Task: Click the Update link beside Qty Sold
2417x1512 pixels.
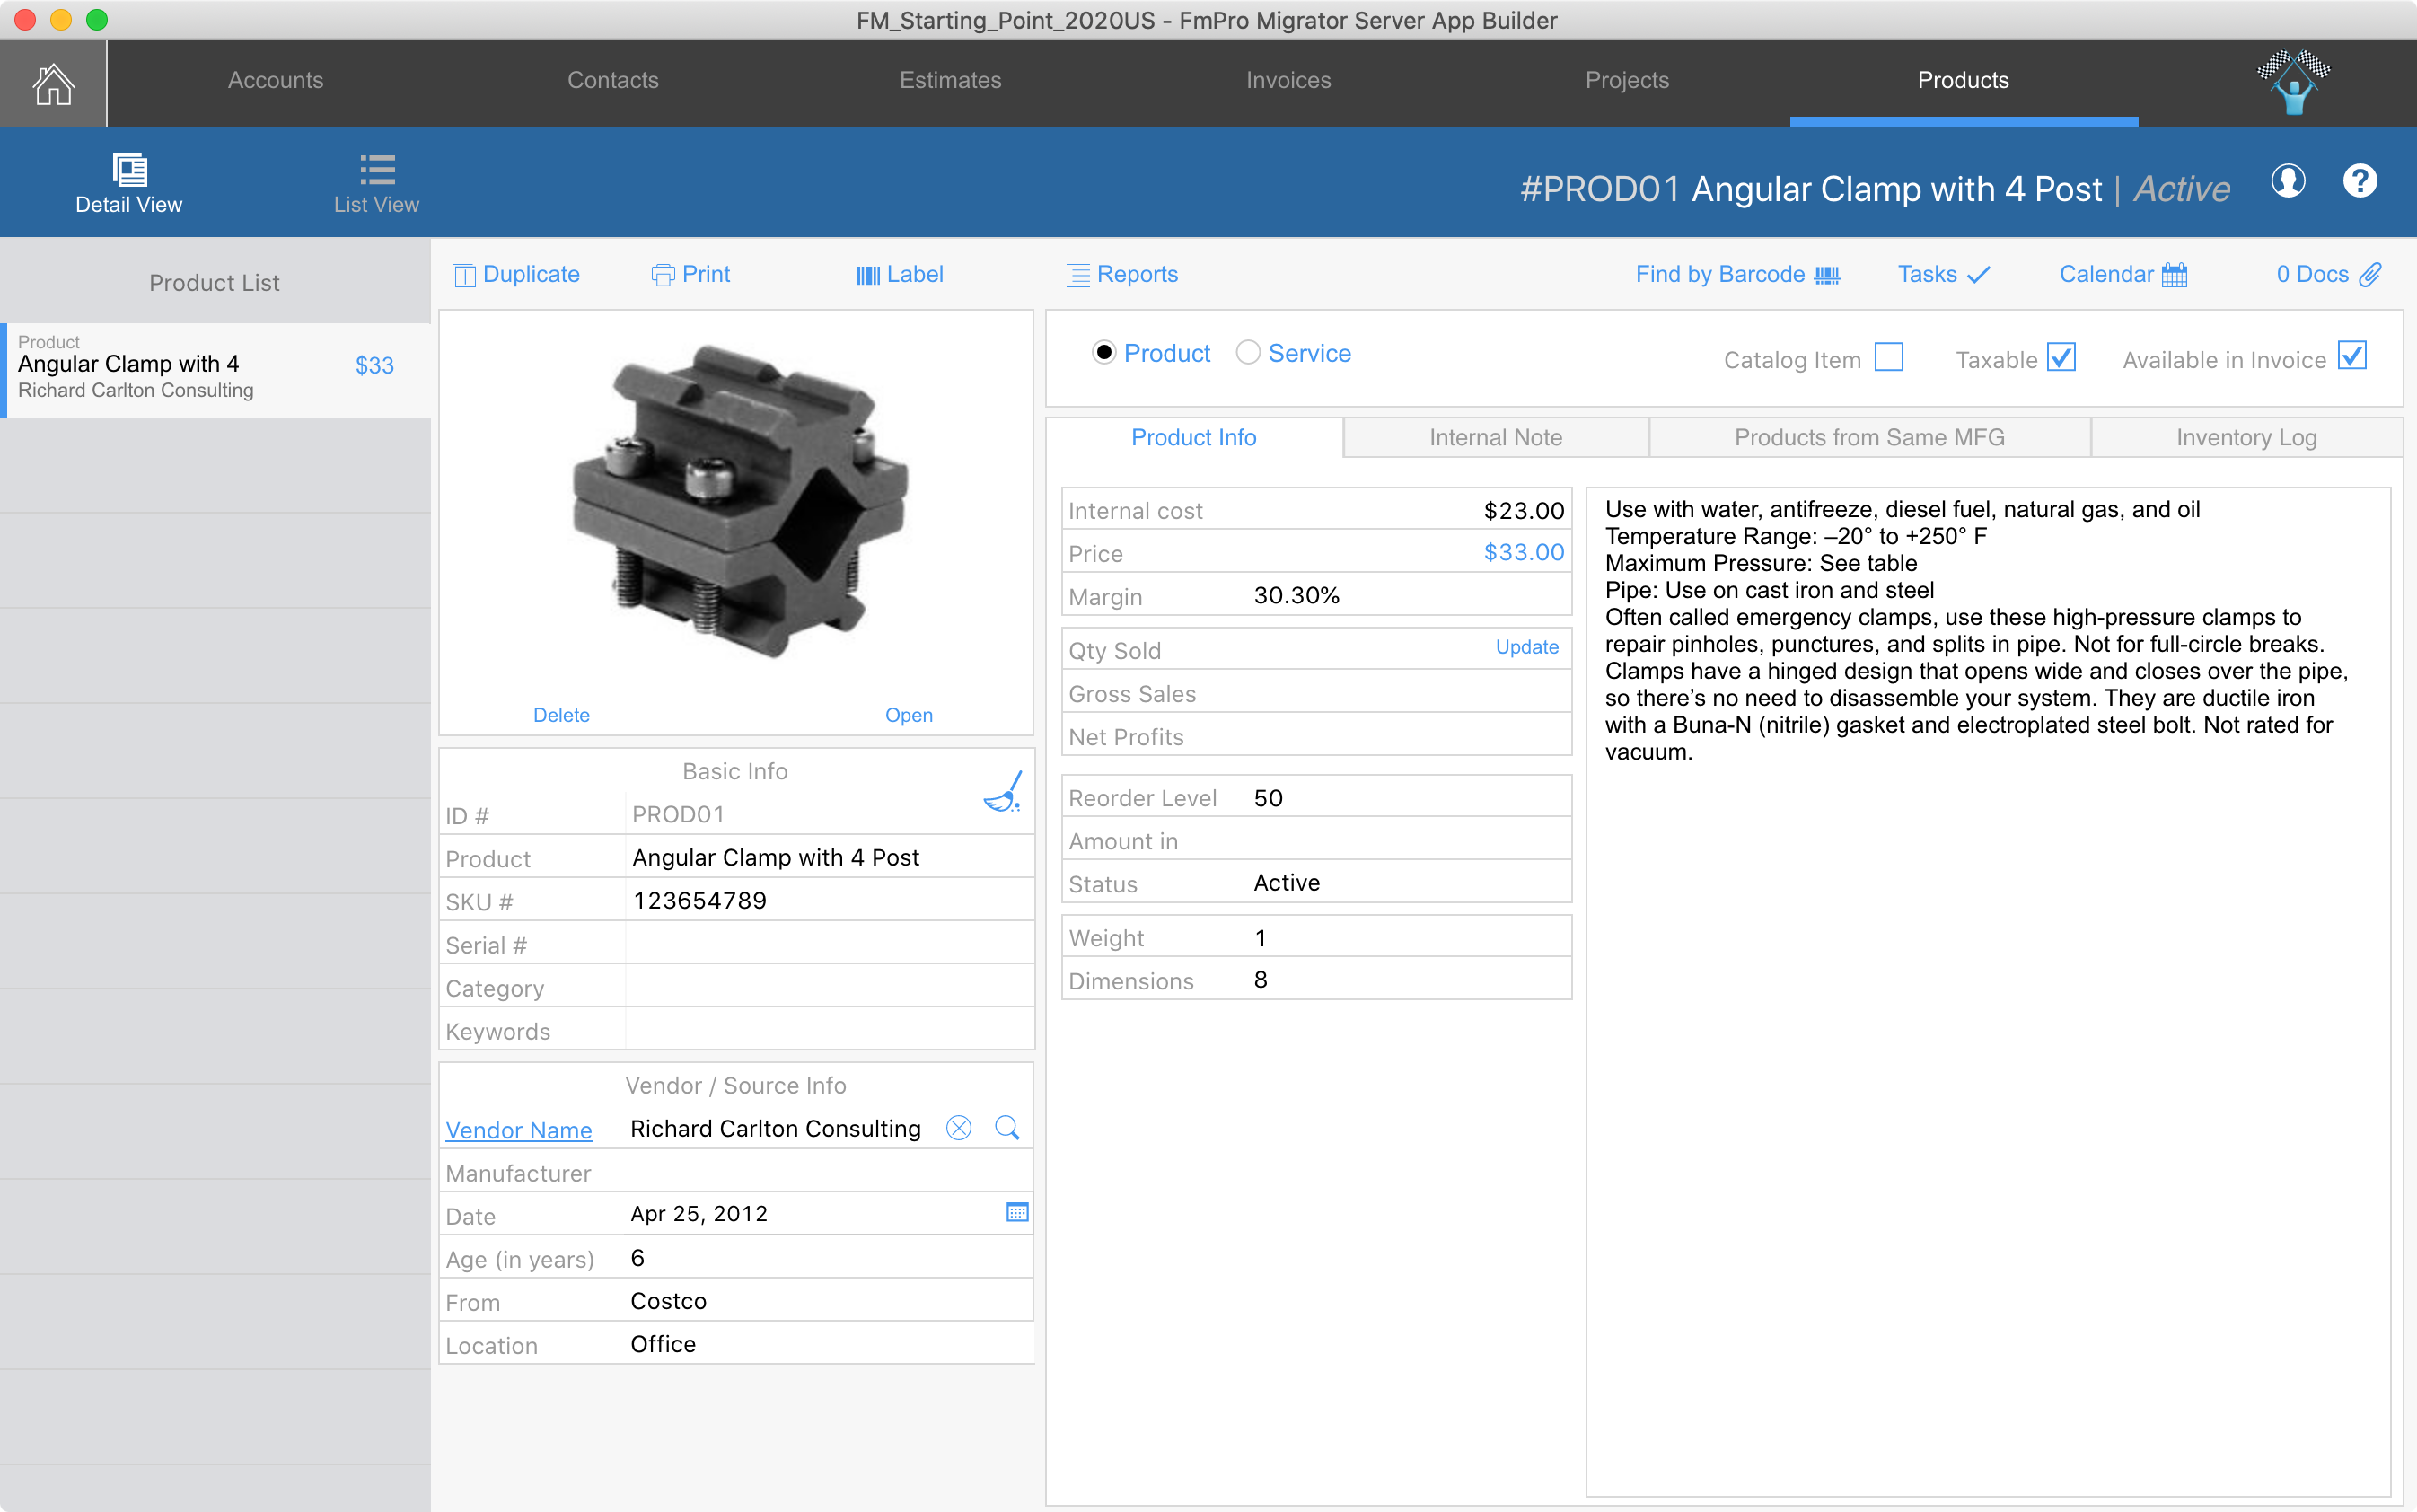Action: (1526, 647)
